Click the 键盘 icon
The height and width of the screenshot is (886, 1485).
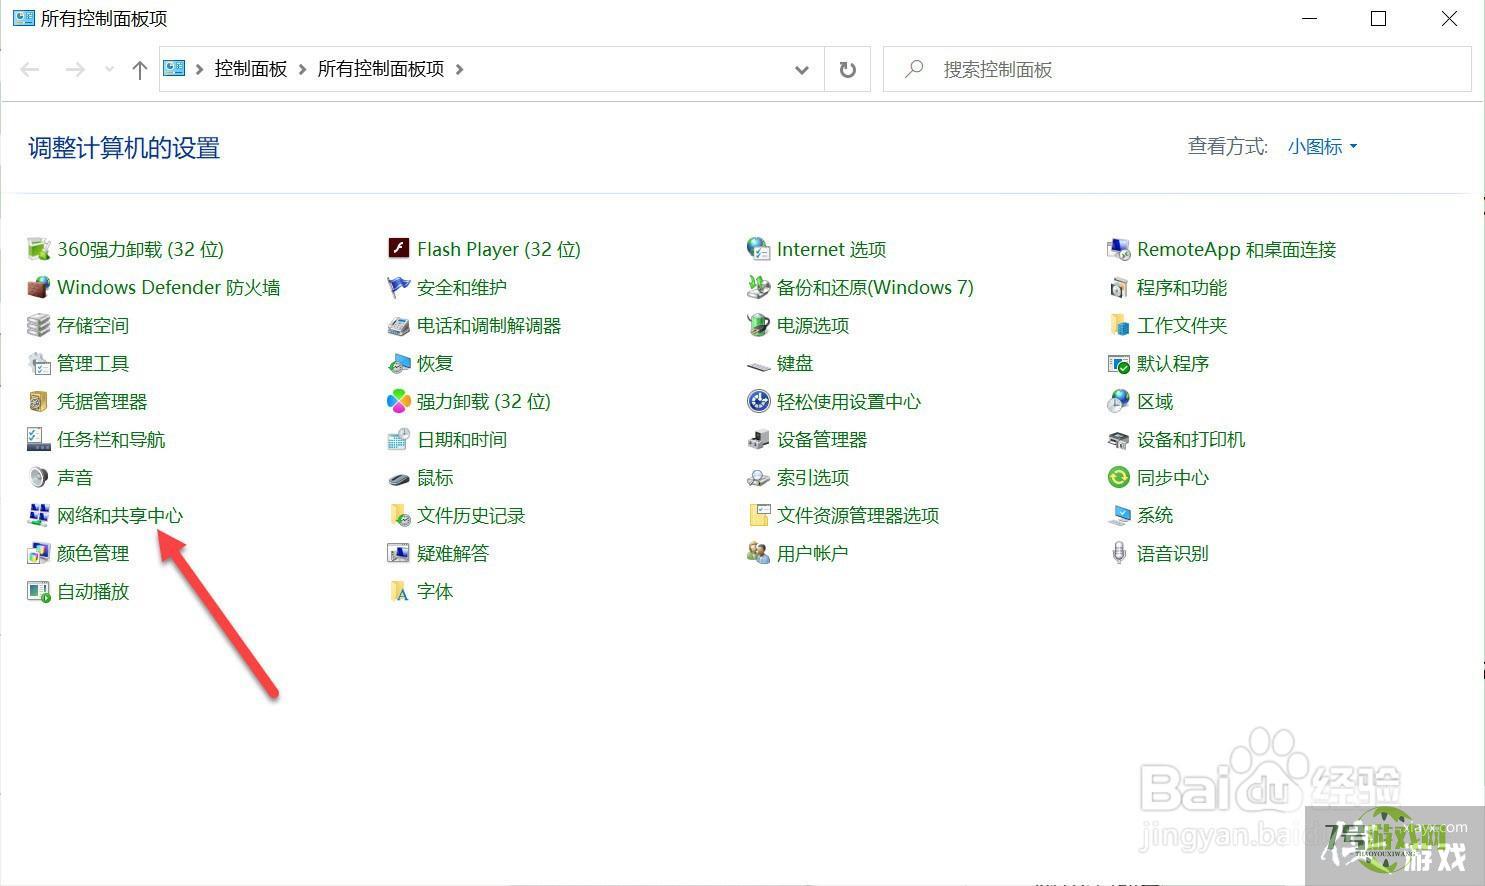pos(758,365)
